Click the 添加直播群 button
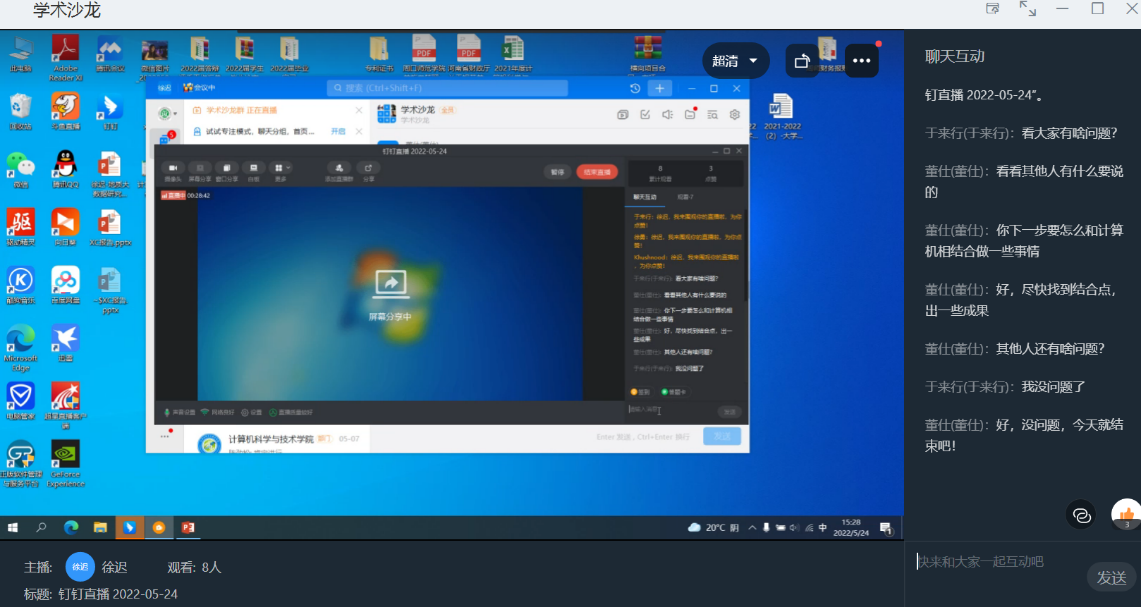This screenshot has height=607, width=1141. point(339,172)
